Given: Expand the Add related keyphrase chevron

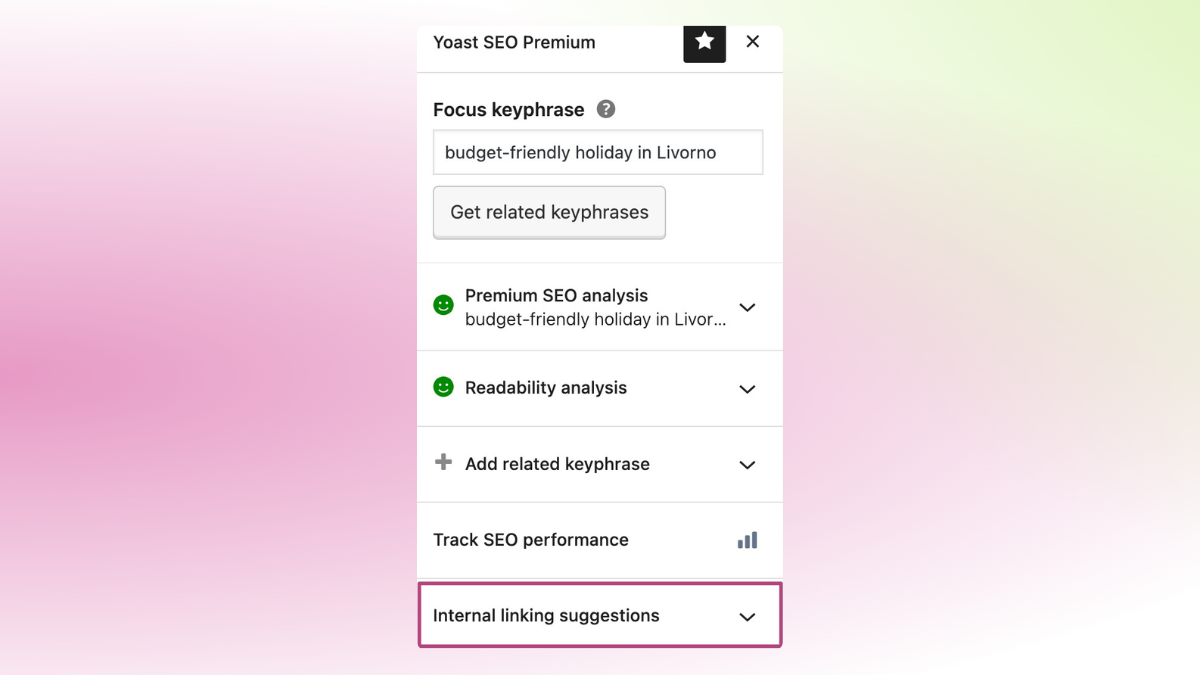Looking at the screenshot, I should 747,465.
